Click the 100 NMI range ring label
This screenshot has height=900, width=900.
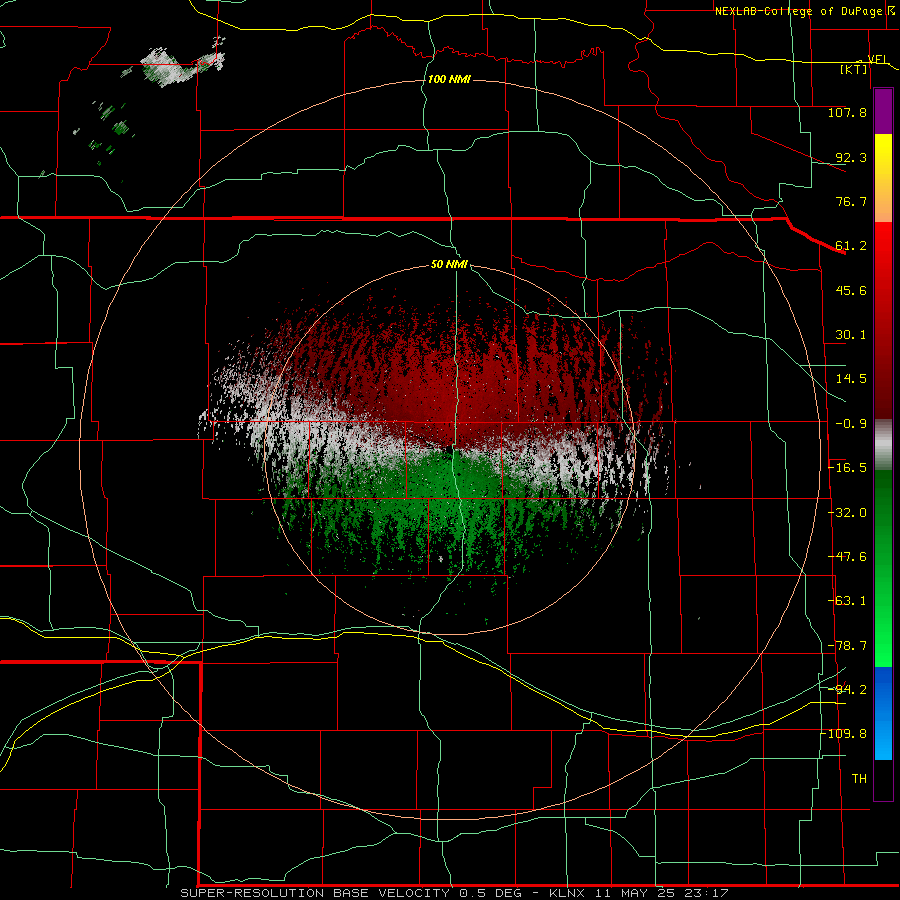coord(449,79)
